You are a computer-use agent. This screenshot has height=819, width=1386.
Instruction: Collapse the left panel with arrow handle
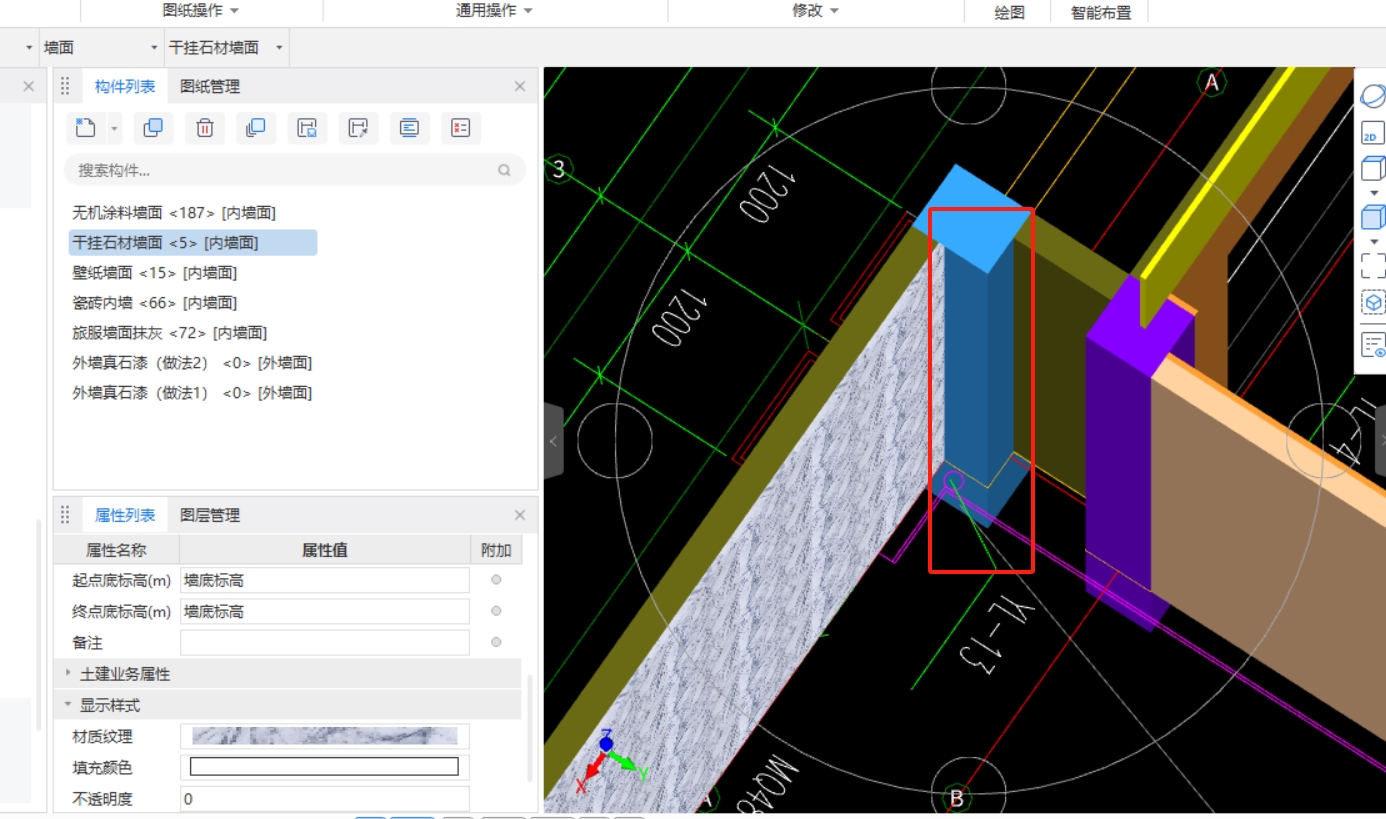(x=554, y=441)
